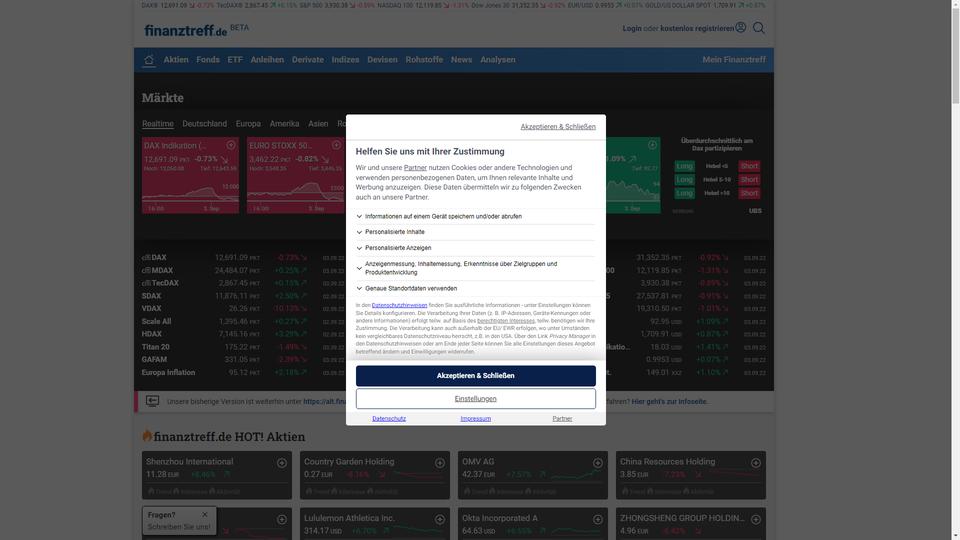Click Short button for Hebel 5-10
This screenshot has height=540, width=960.
749,179
